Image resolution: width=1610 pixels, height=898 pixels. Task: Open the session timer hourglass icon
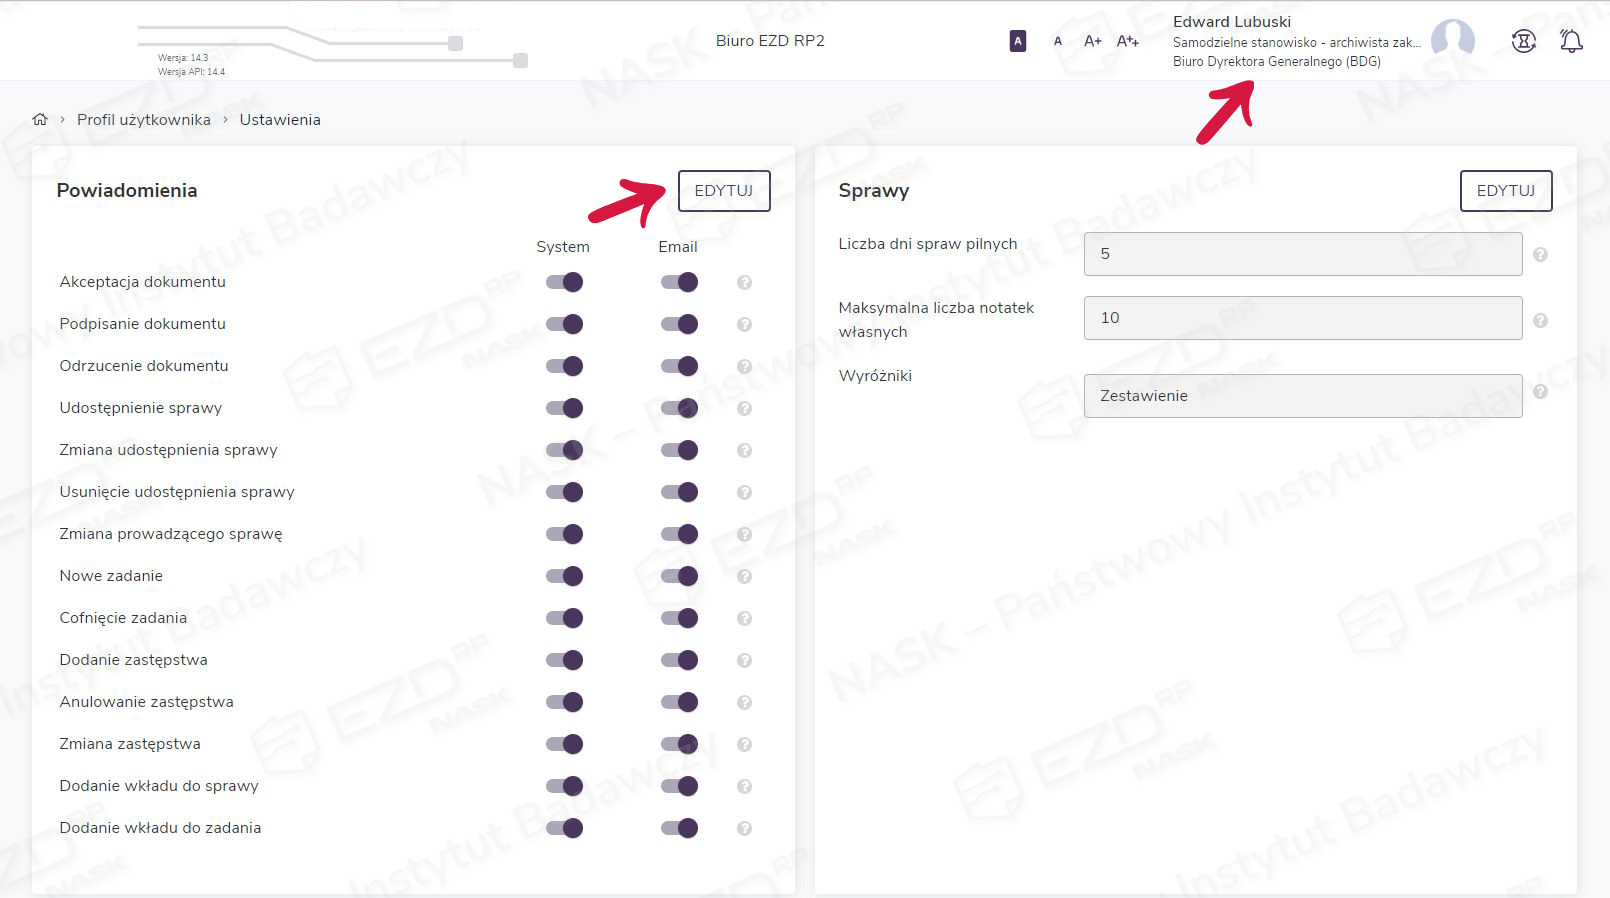(x=1523, y=41)
